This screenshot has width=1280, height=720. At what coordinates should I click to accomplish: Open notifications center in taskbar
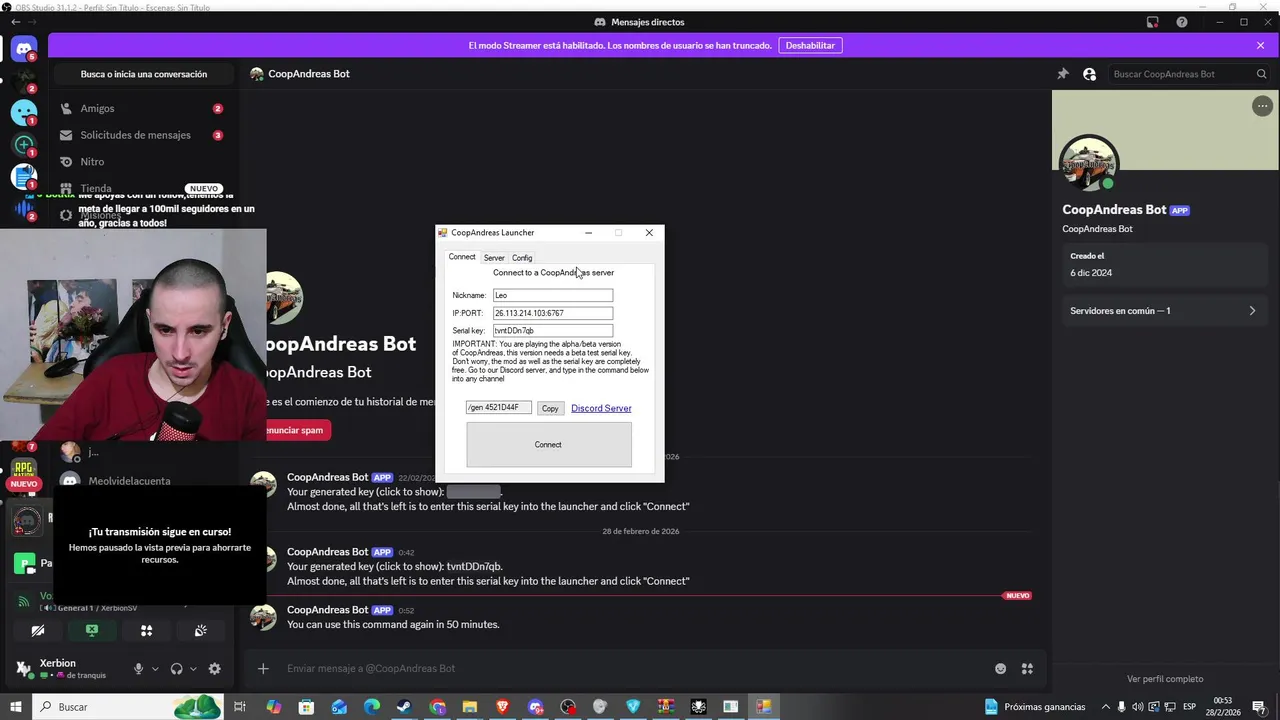pyautogui.click(x=1258, y=707)
